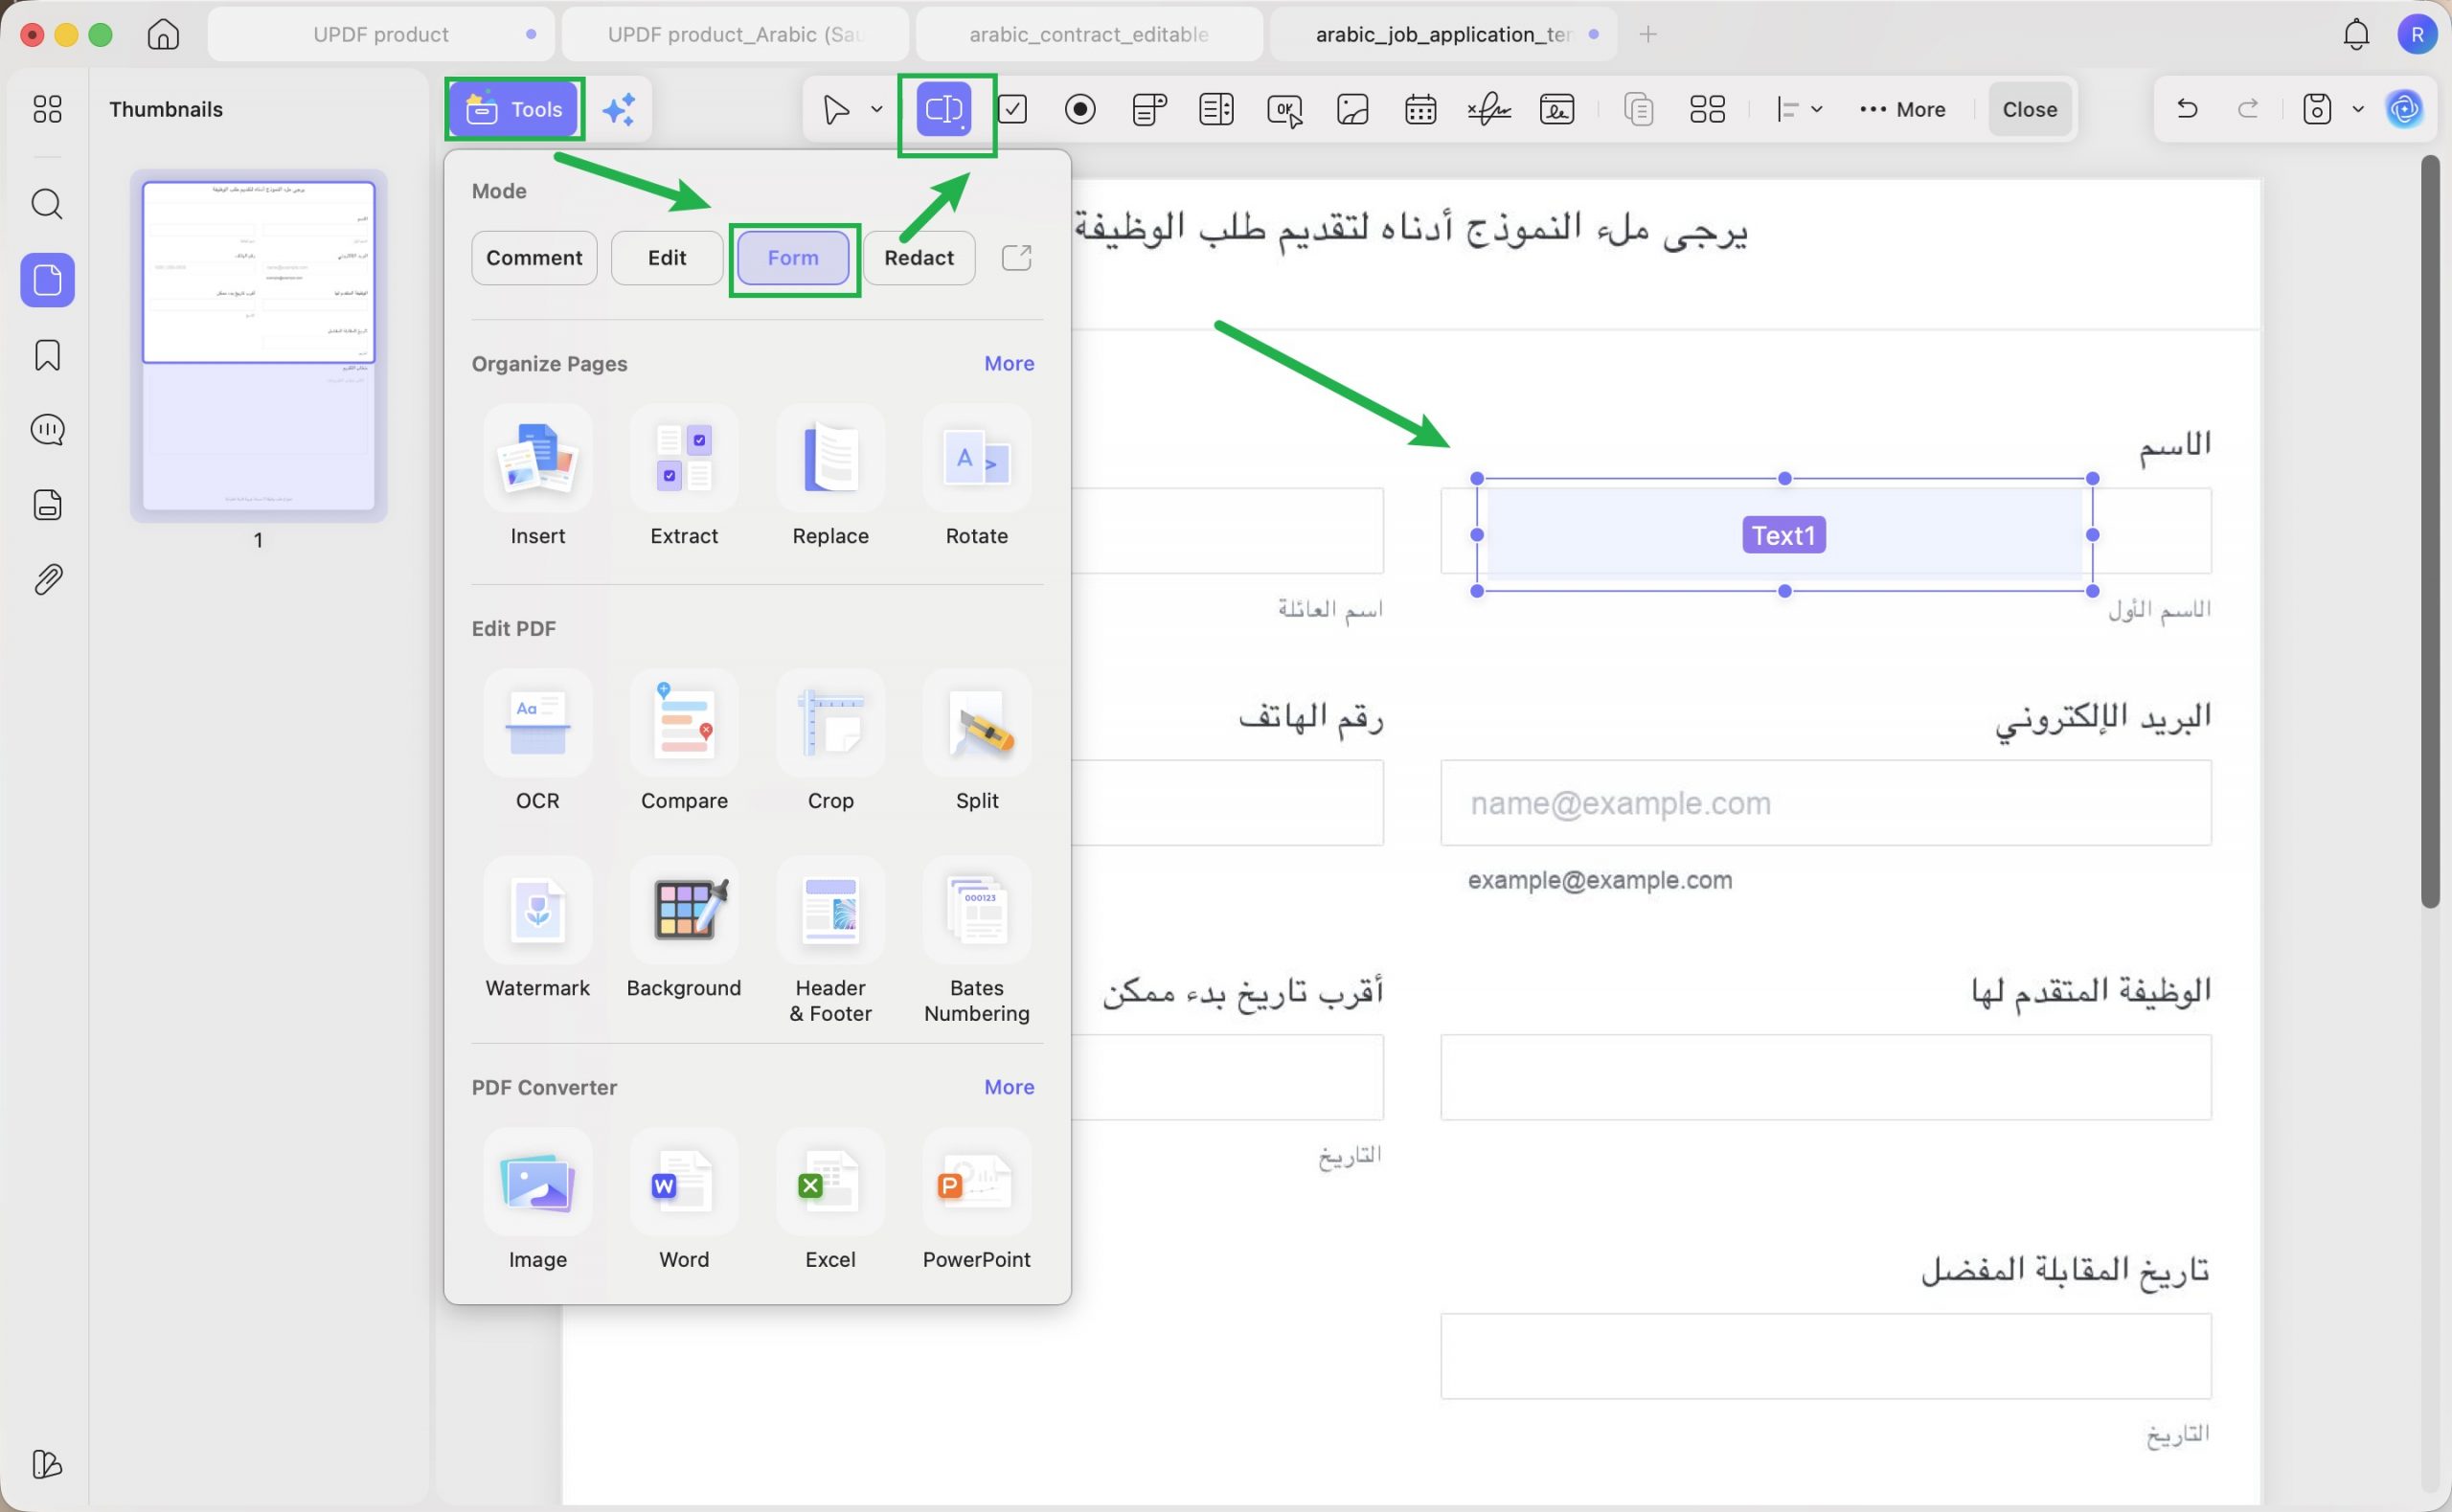Switch to Edit mode

coord(667,258)
